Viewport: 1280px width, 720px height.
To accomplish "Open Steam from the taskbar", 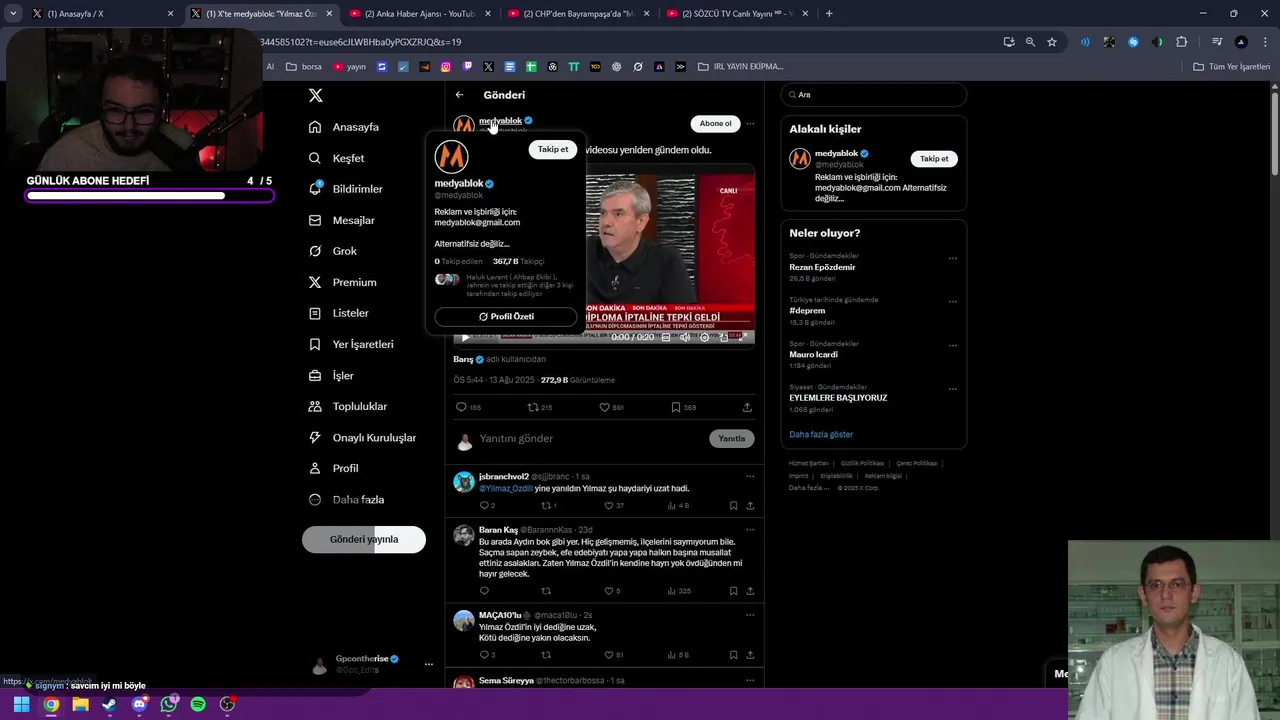I will point(110,704).
